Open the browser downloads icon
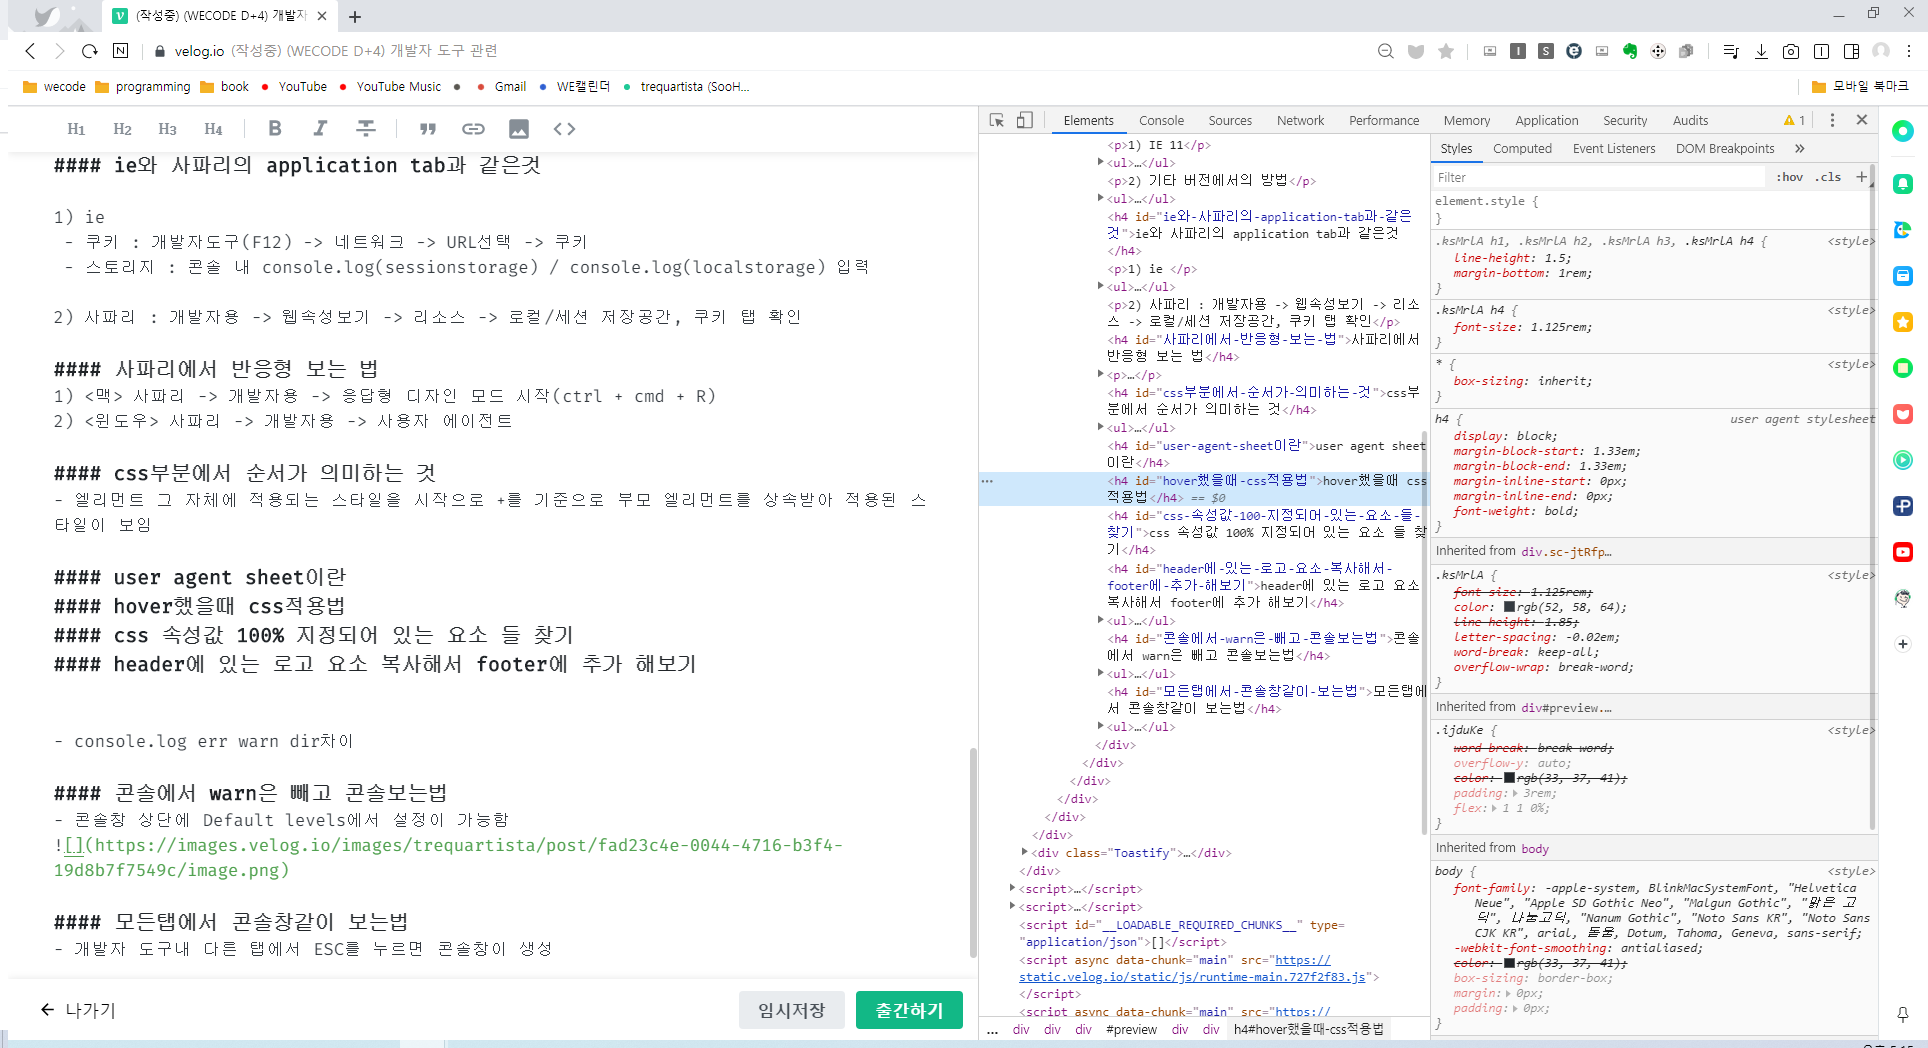The image size is (1928, 1048). [1761, 51]
